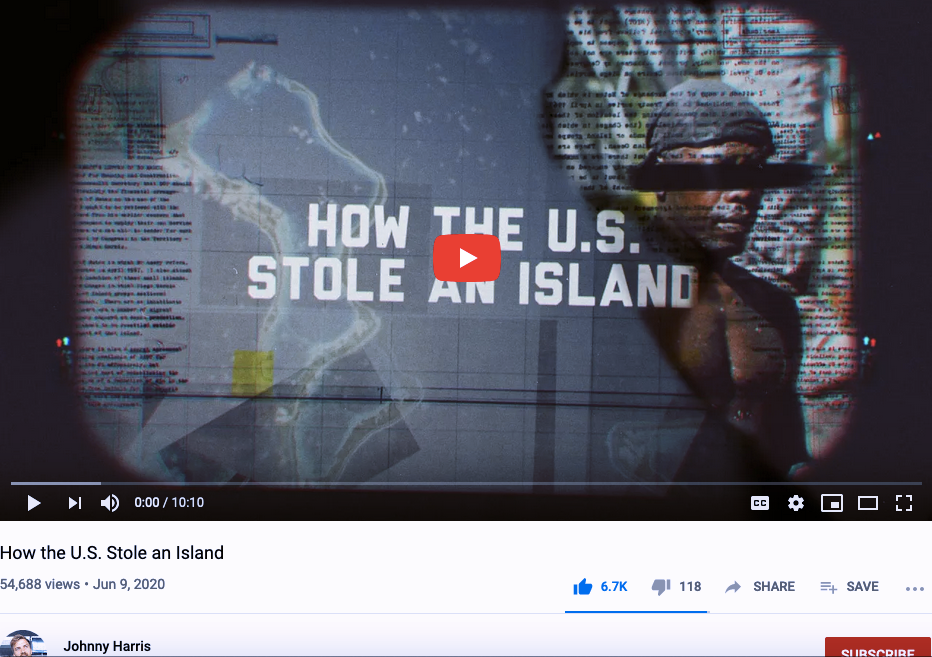This screenshot has width=932, height=657.
Task: Skip to the next video
Action: click(74, 503)
